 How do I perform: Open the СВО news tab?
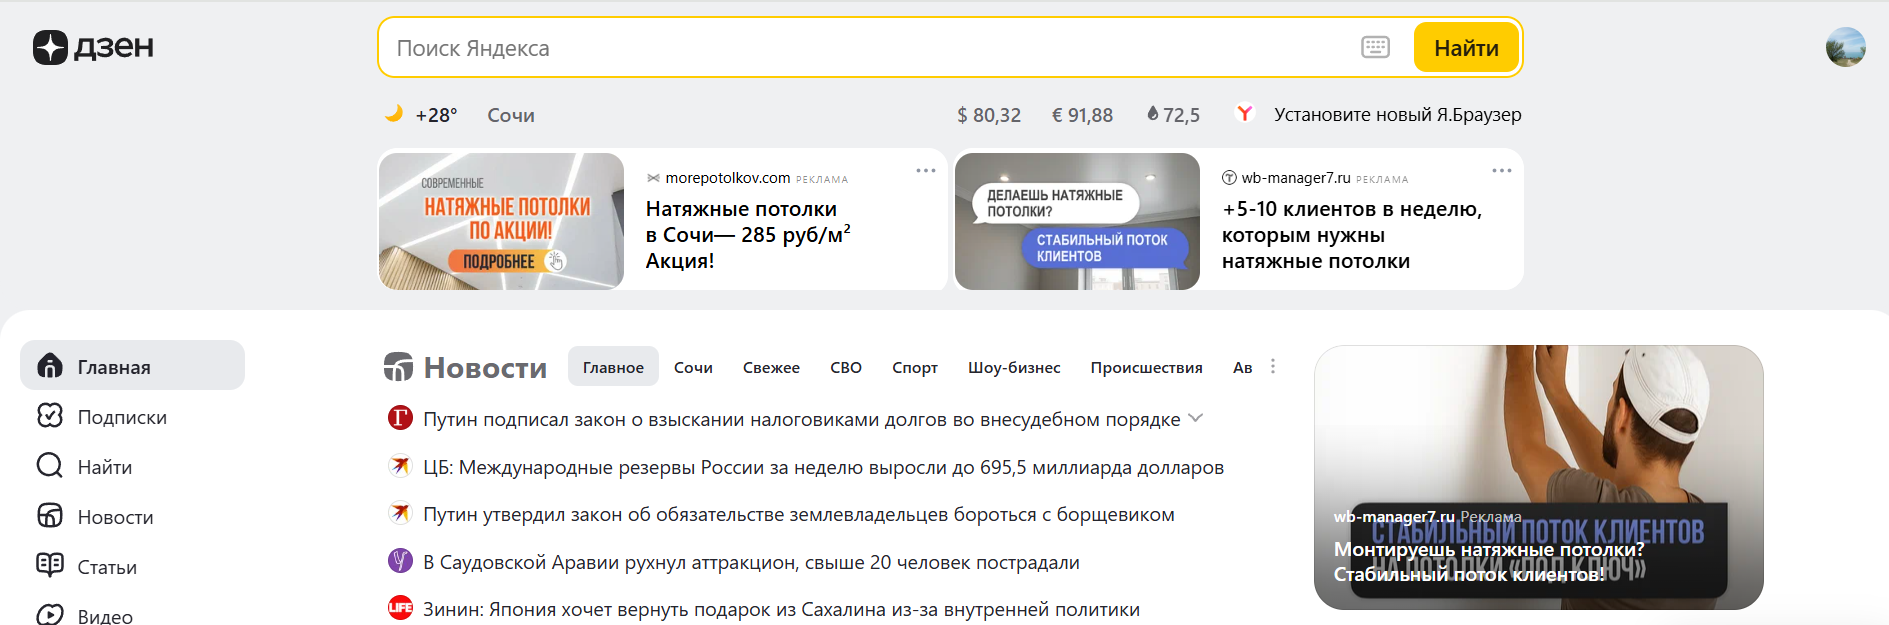(x=846, y=367)
